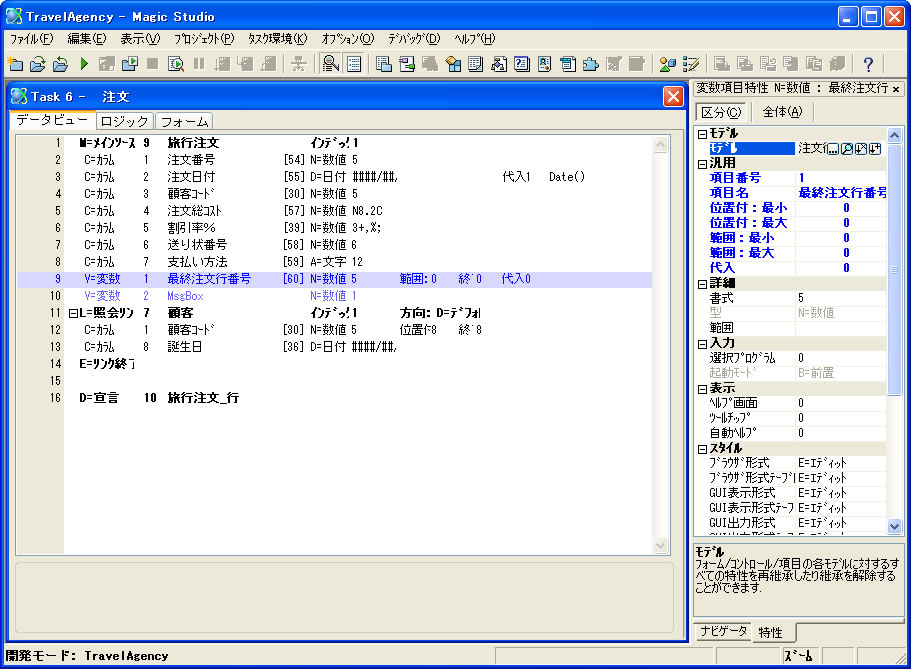Select the 区分(C) view button
This screenshot has width=911, height=669.
tap(721, 112)
